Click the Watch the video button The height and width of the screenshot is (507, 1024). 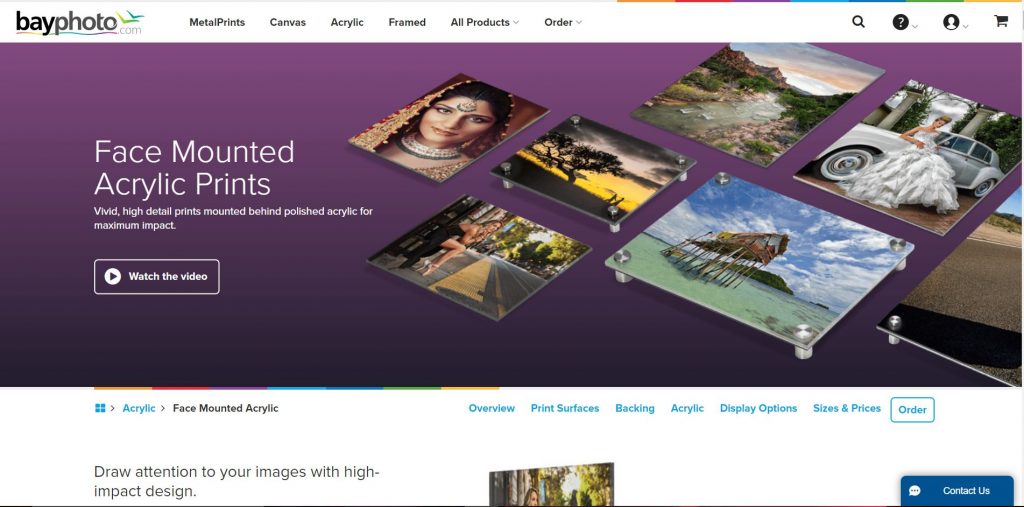[157, 276]
